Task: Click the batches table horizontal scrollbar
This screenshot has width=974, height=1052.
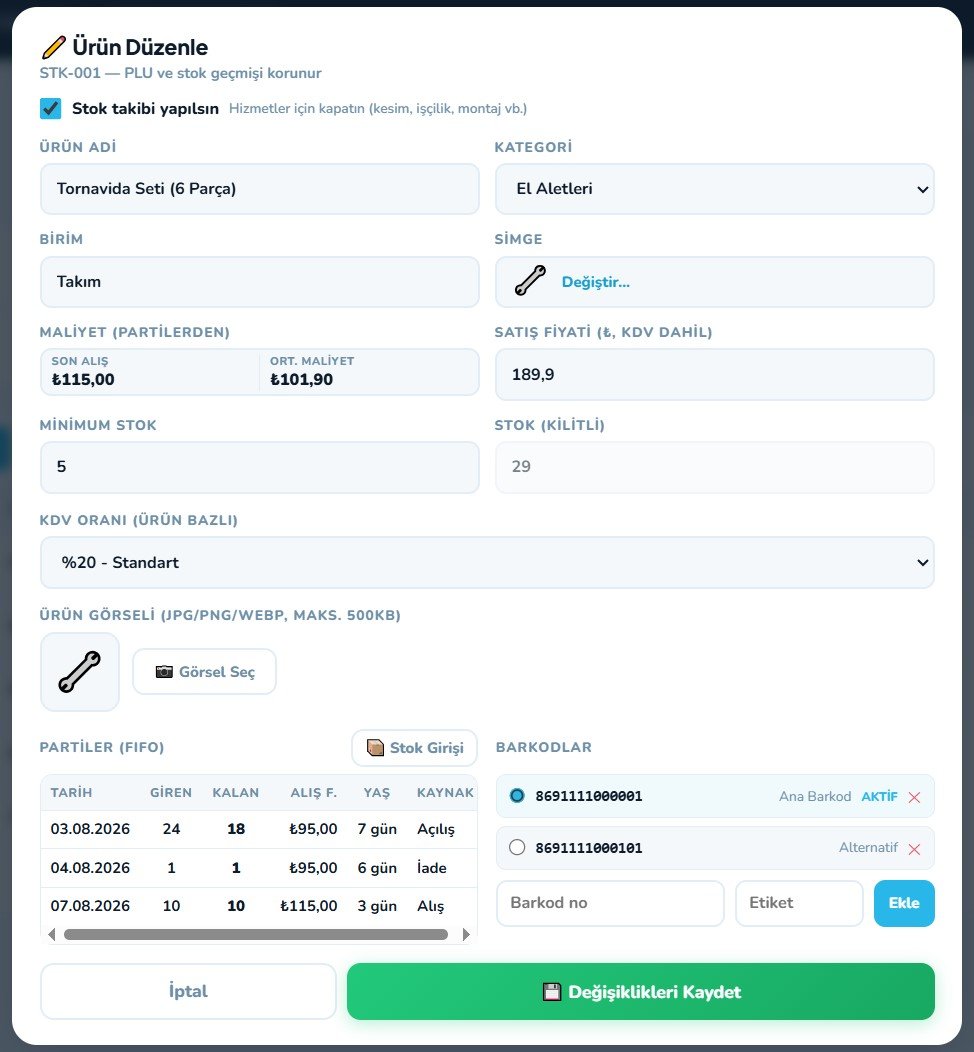Action: [256, 934]
